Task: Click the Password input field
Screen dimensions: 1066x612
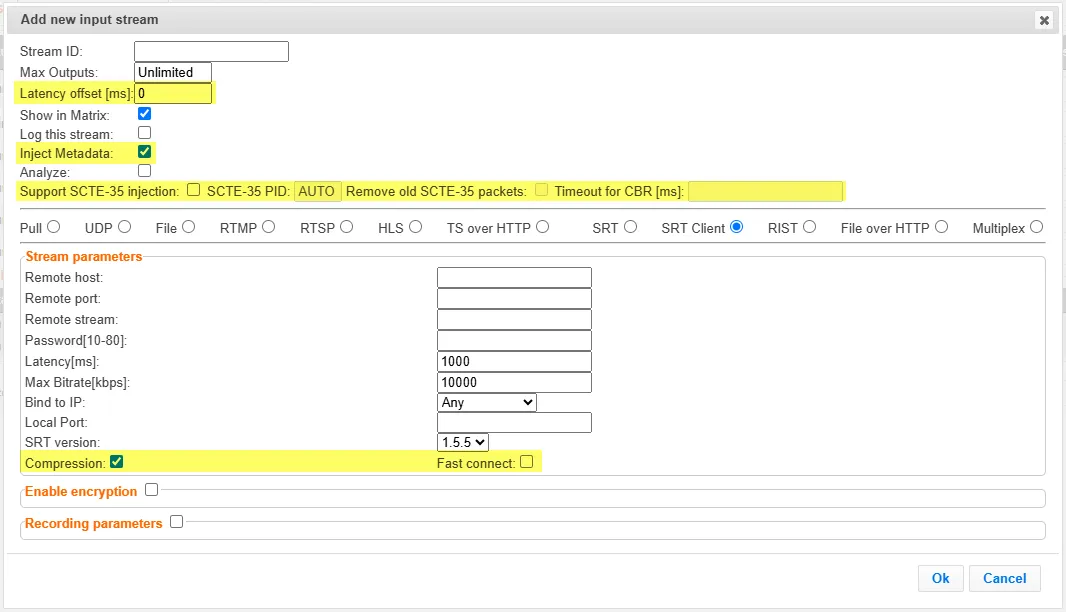Action: [515, 341]
